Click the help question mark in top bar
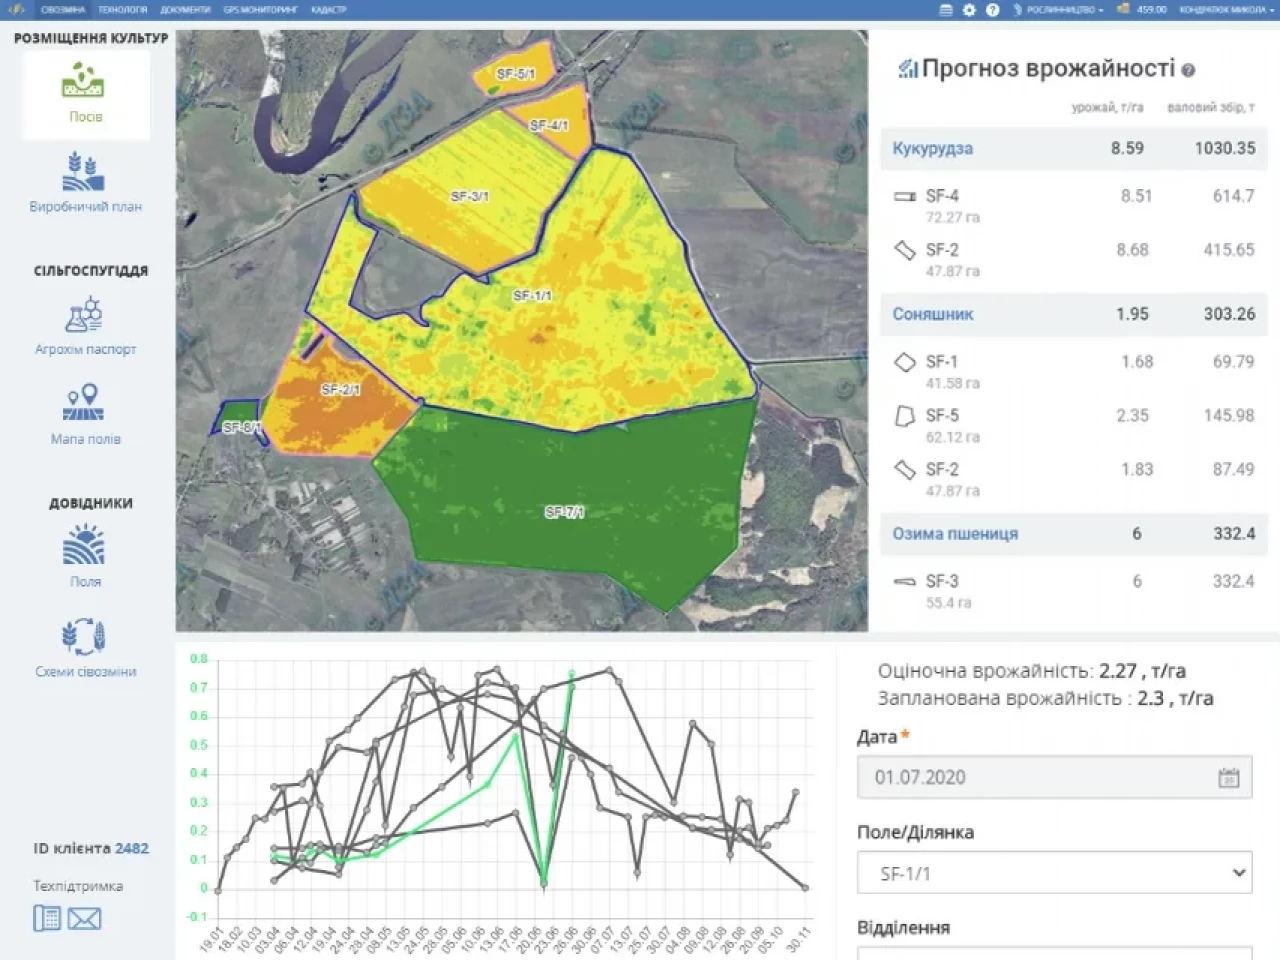1280x960 pixels. [992, 10]
